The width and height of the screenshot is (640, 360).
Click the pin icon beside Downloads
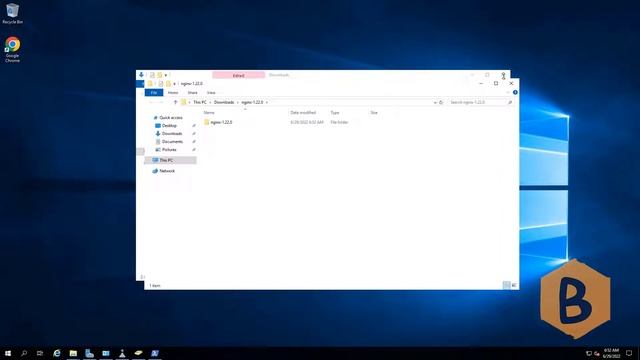pos(194,133)
